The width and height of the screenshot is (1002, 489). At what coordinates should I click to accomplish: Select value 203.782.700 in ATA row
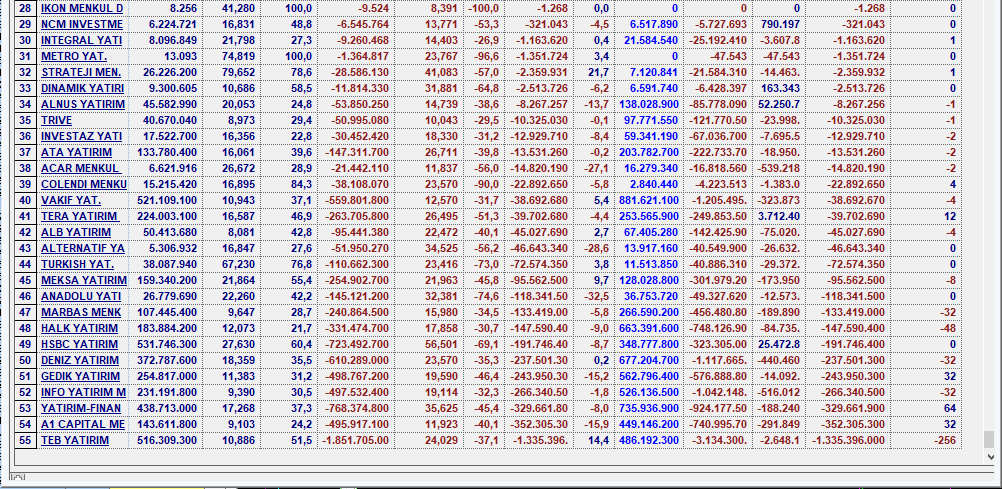pyautogui.click(x=649, y=152)
